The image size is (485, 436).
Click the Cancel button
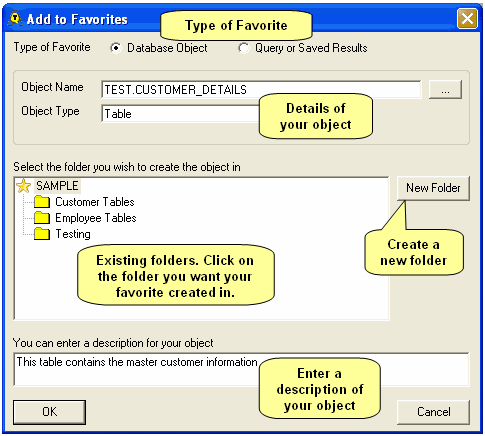tap(433, 412)
